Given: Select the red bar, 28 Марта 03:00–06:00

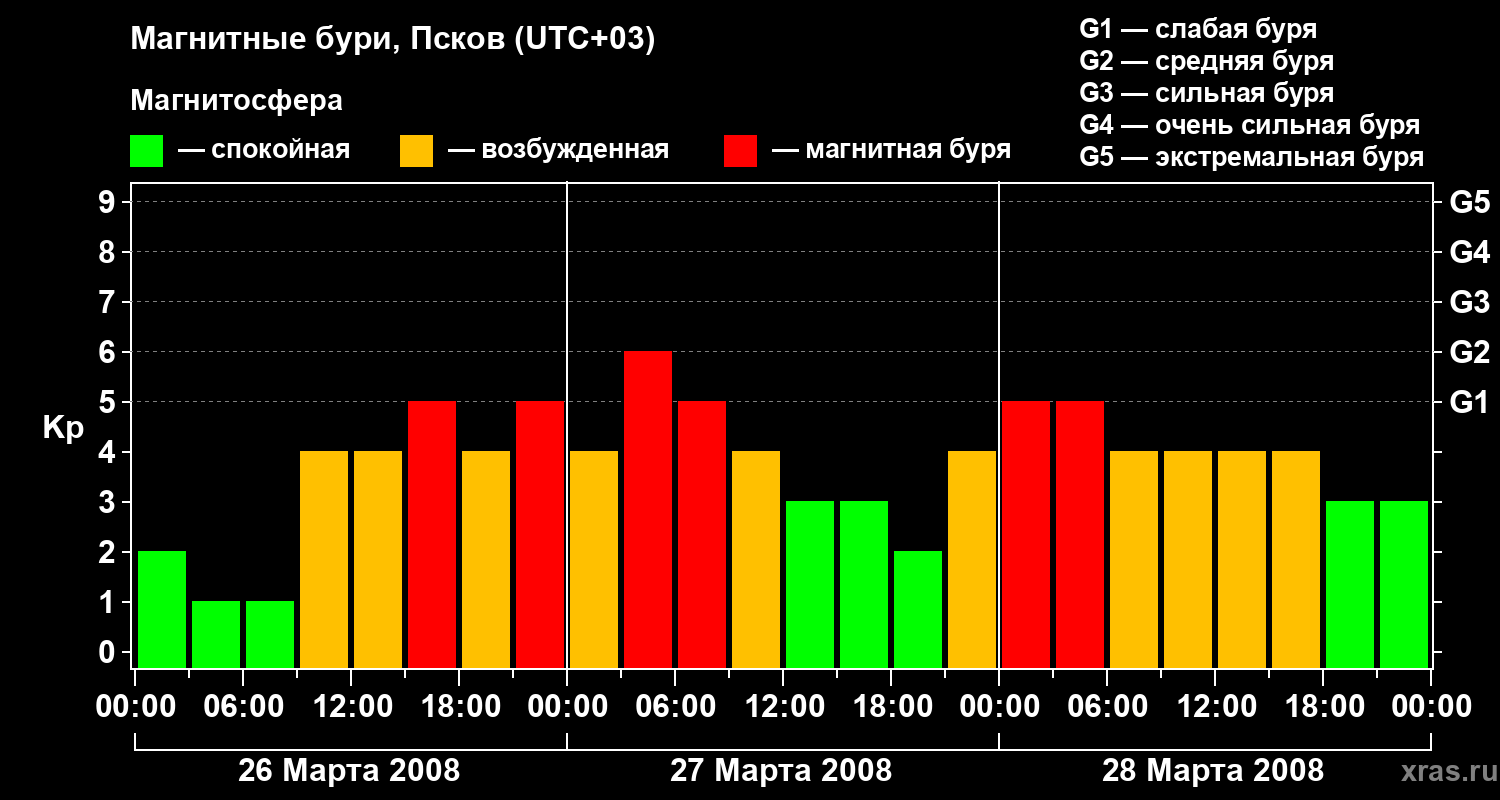Looking at the screenshot, I should pos(1080,534).
